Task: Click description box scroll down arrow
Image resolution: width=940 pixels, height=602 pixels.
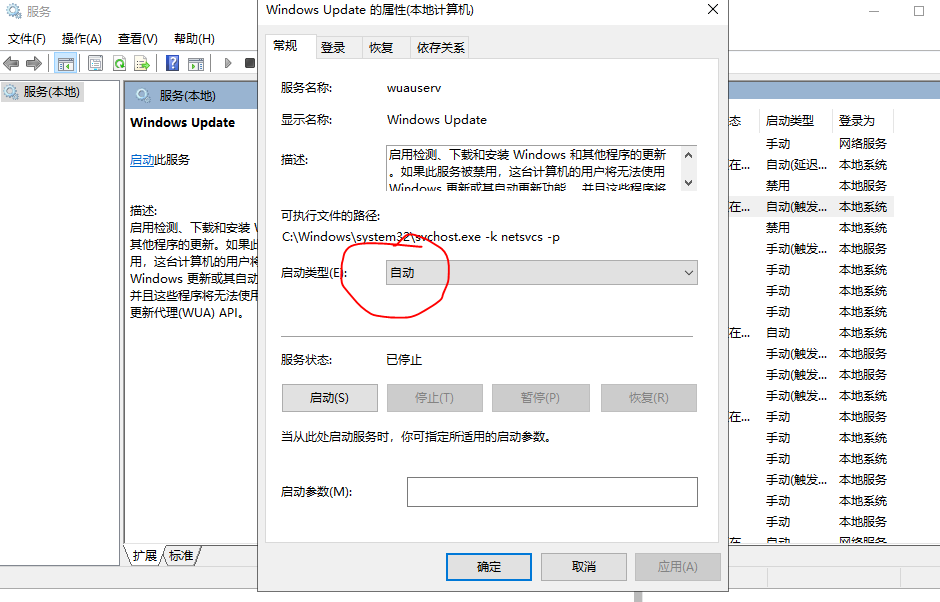Action: [689, 183]
